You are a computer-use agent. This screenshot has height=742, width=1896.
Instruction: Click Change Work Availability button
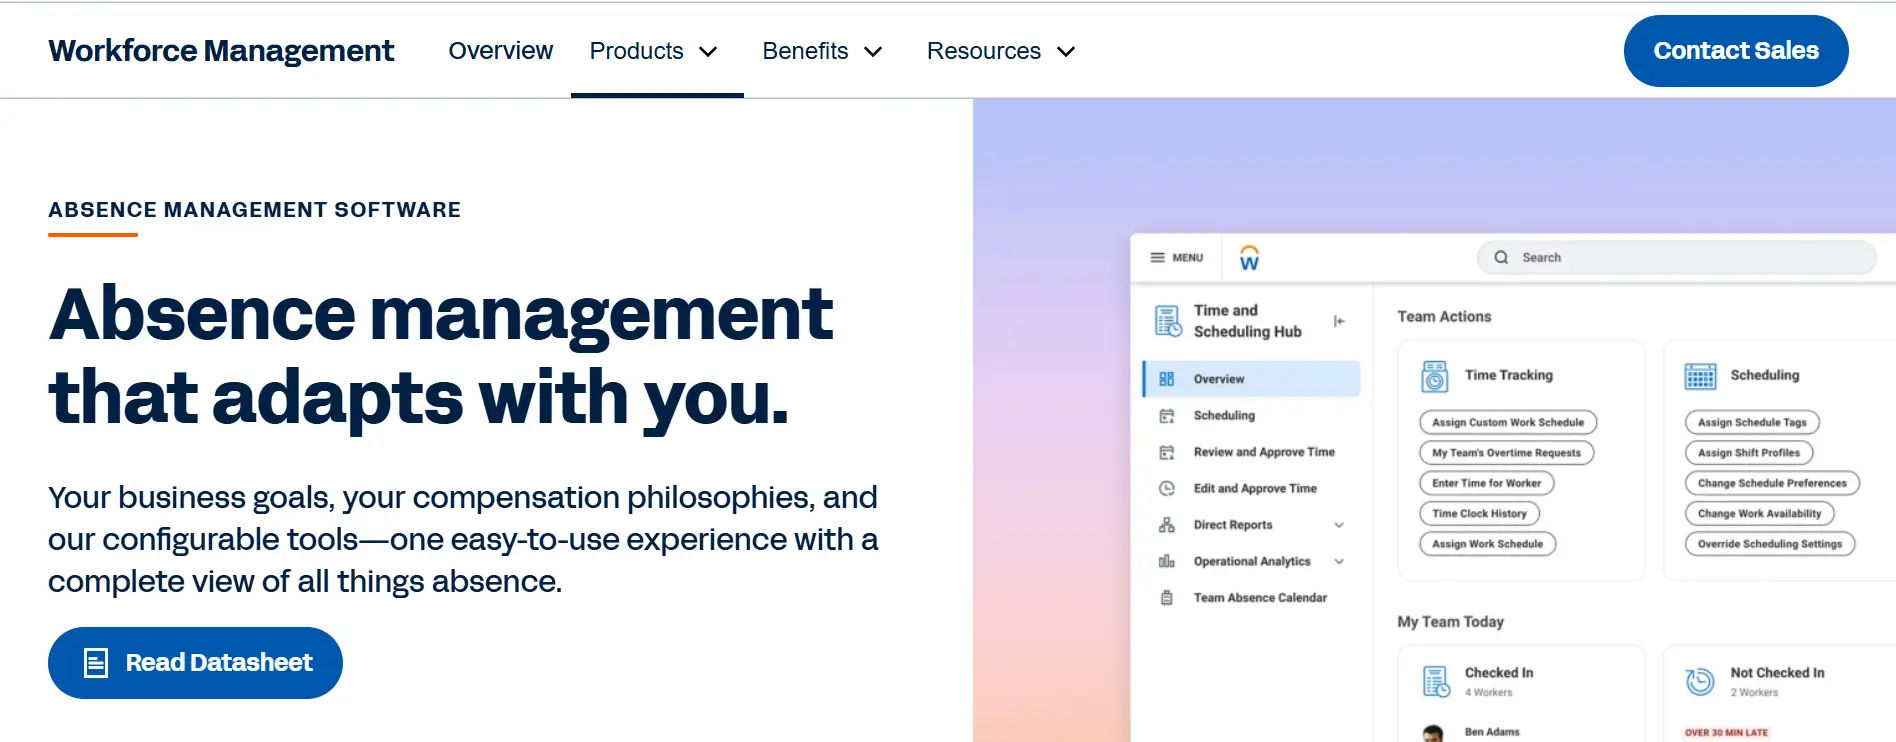(1759, 514)
